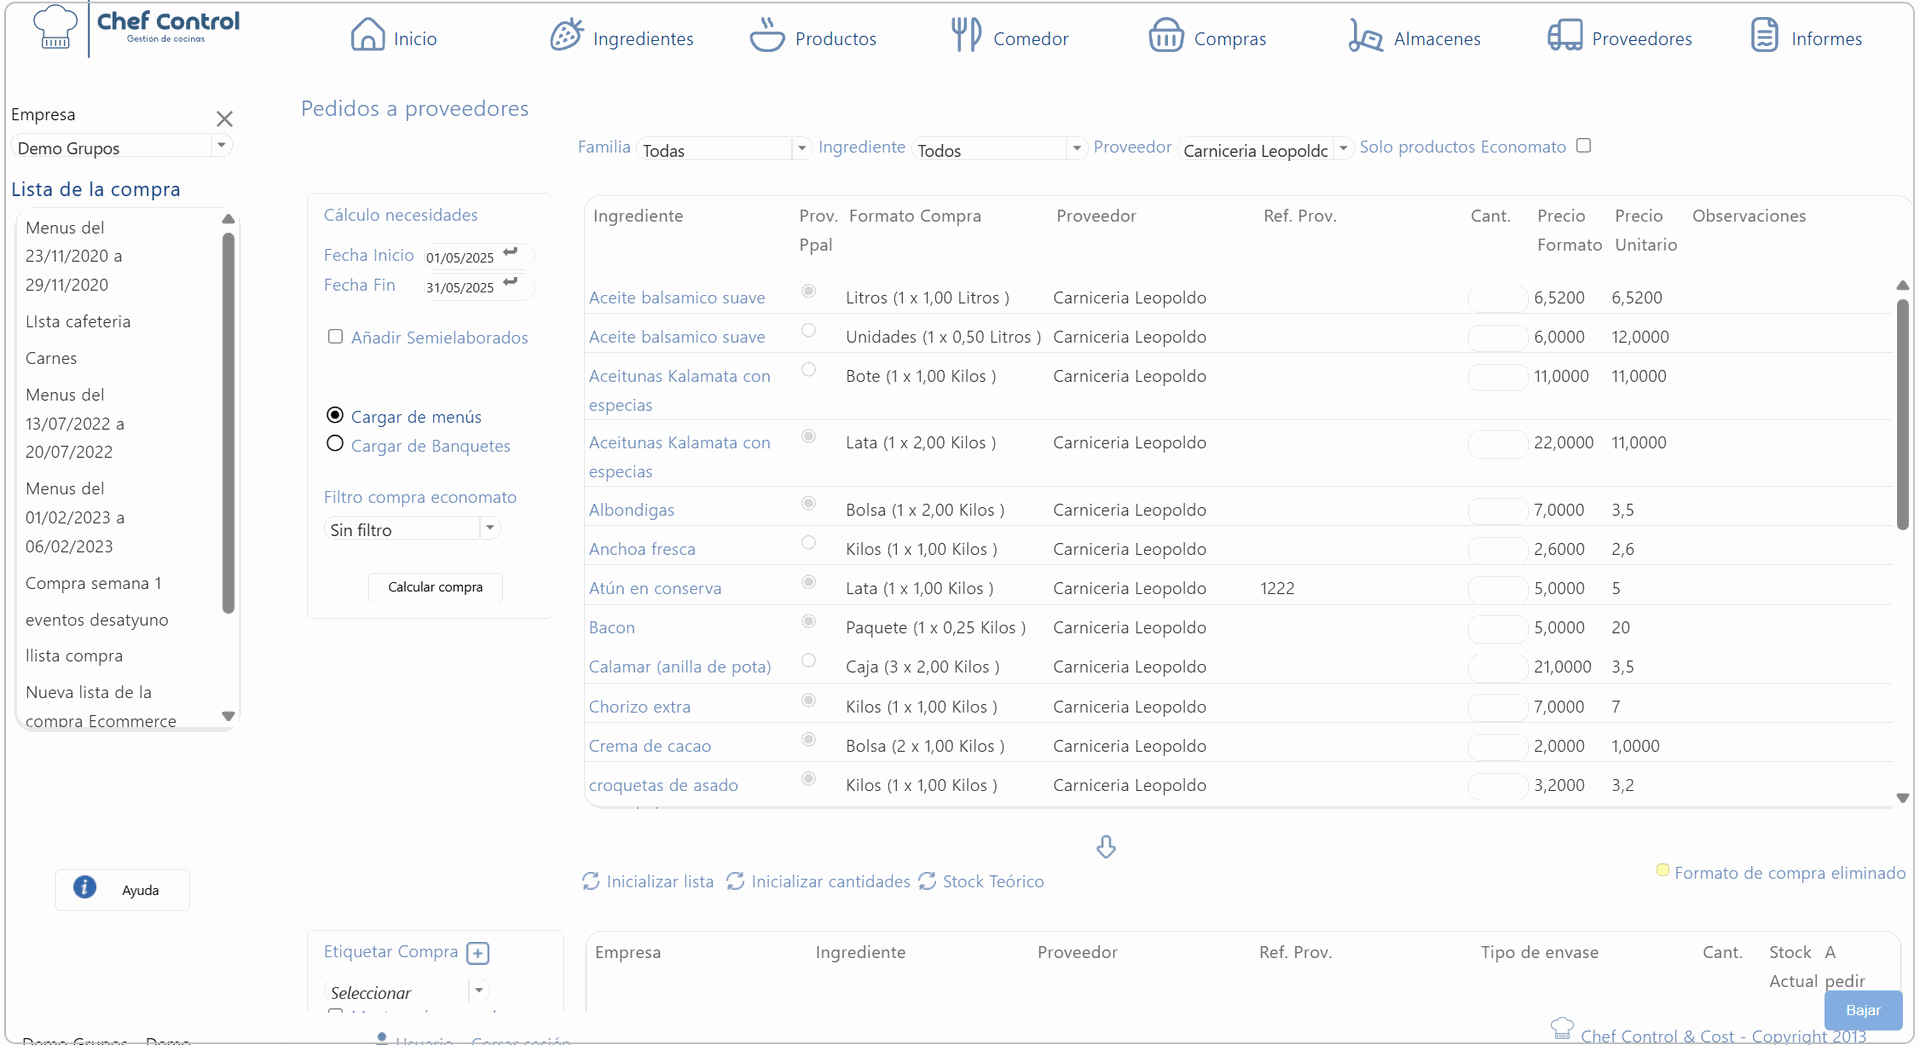Open the Chorizo extra ingredient link
Screen dimensions: 1920x1045
click(639, 706)
